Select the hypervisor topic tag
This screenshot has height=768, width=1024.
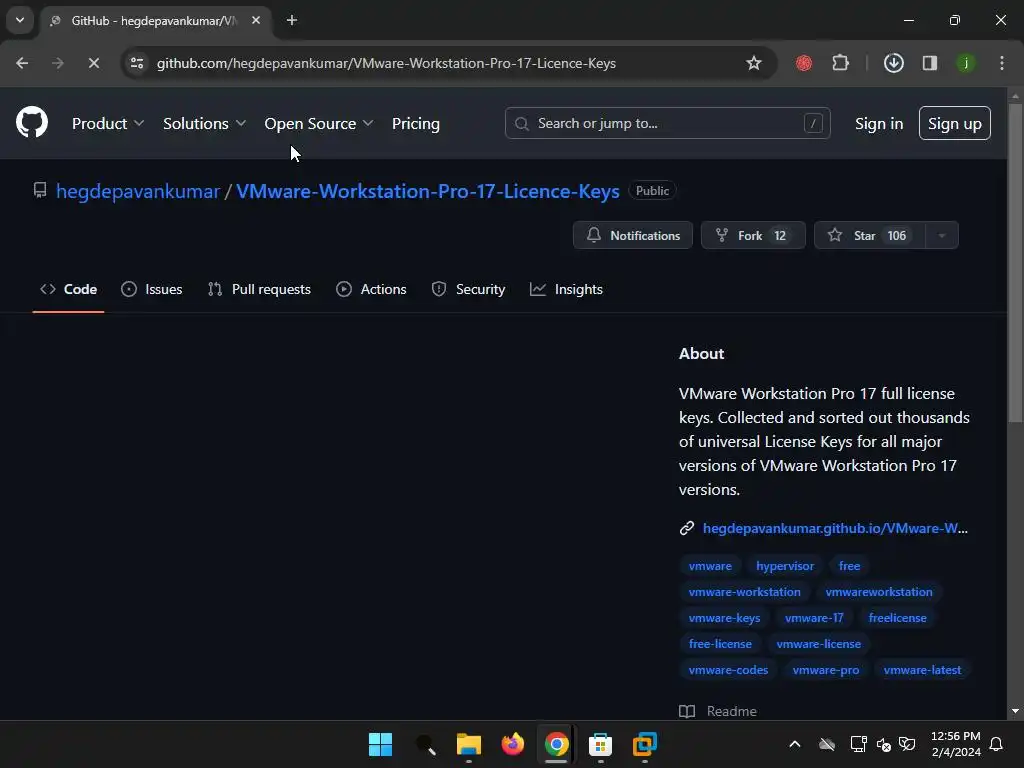pyautogui.click(x=785, y=566)
